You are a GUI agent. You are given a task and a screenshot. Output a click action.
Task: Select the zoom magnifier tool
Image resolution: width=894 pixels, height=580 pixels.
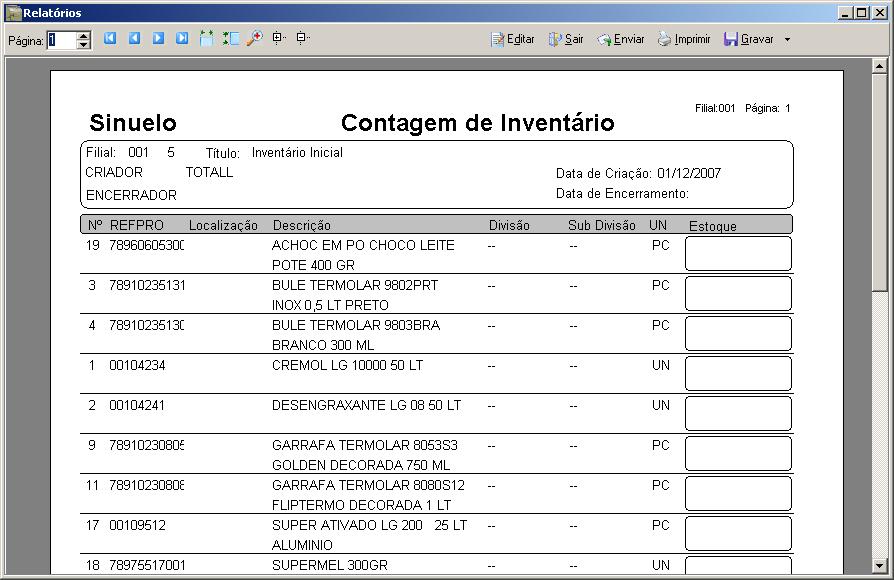tap(253, 38)
